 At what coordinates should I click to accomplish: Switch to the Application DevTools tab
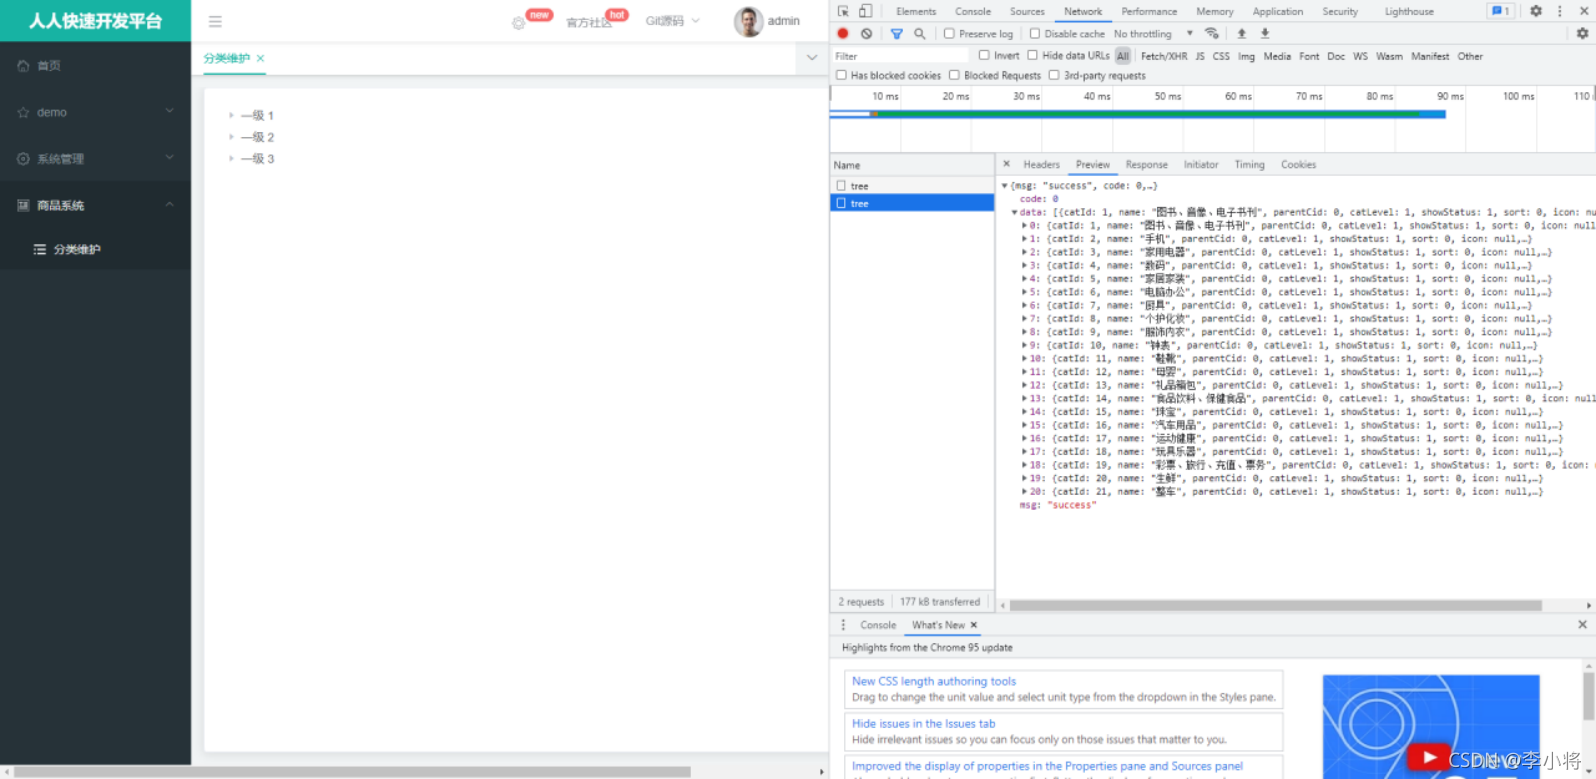point(1278,11)
